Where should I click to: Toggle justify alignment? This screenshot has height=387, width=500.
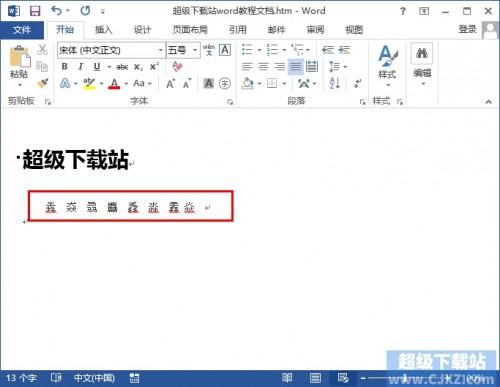[x=296, y=66]
